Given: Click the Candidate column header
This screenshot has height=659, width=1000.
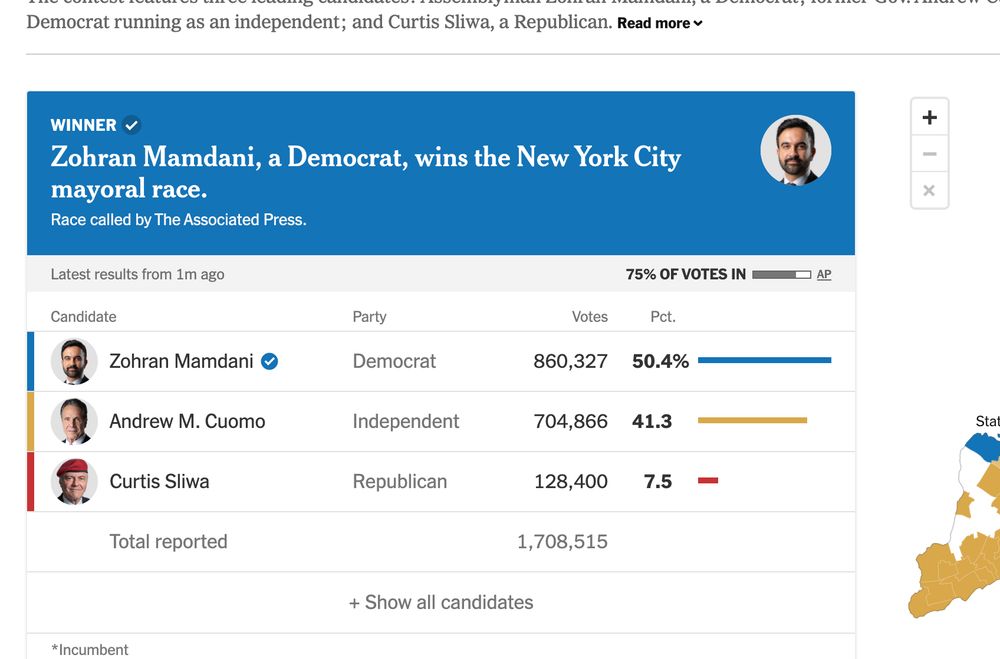Looking at the screenshot, I should point(83,316).
